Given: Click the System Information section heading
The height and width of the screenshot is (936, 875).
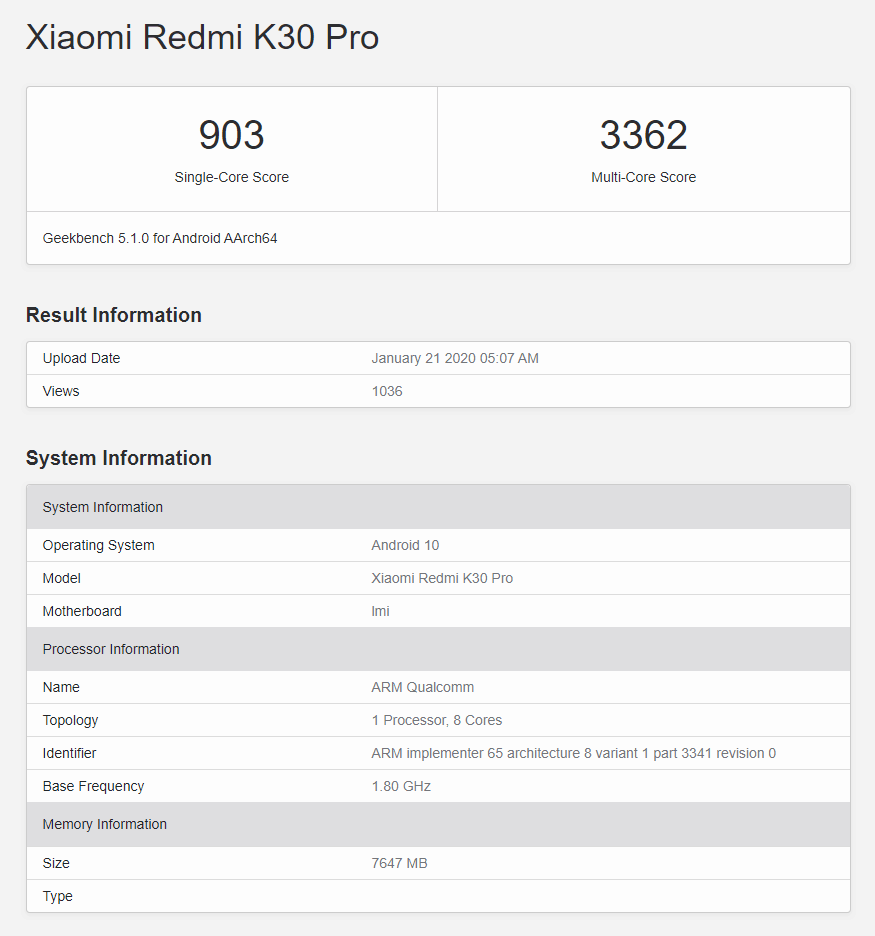Looking at the screenshot, I should click(x=119, y=458).
